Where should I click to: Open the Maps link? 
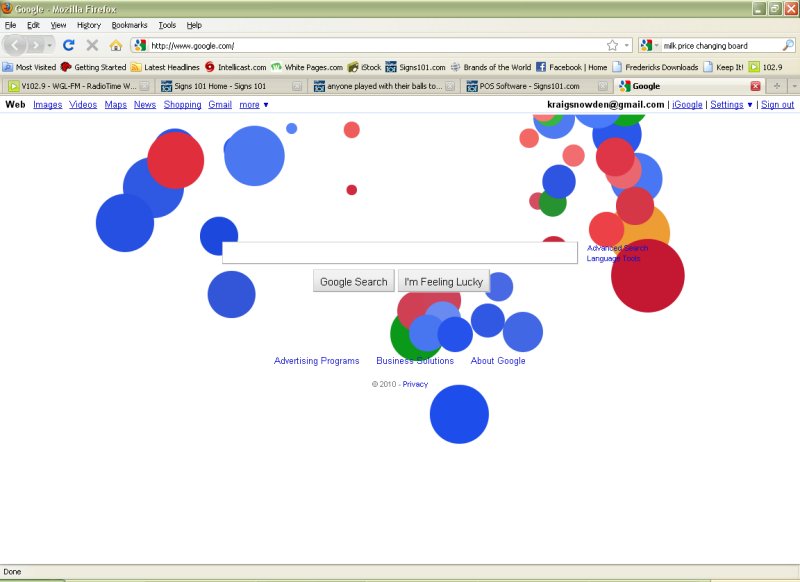(x=115, y=105)
